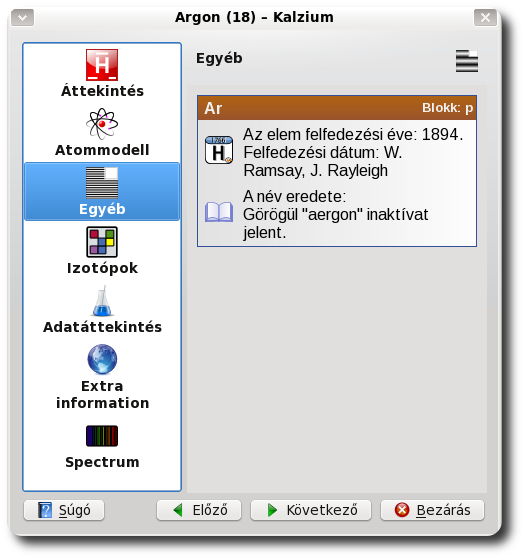Select the Egyéb striped list icon in sidebar
This screenshot has height=559, width=525.
(x=102, y=183)
